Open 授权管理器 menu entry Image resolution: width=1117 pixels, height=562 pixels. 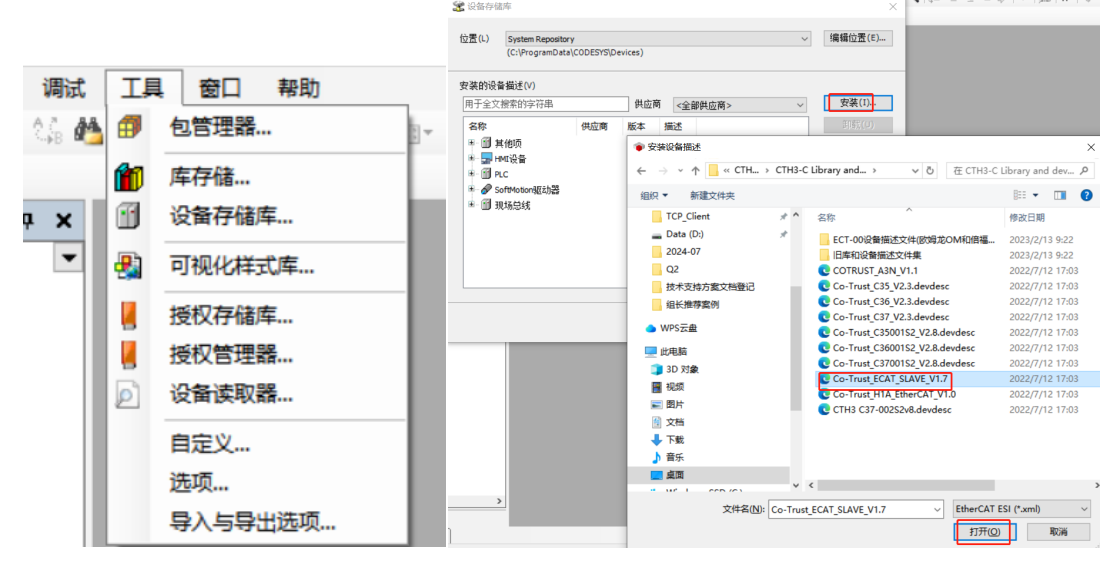click(x=231, y=354)
